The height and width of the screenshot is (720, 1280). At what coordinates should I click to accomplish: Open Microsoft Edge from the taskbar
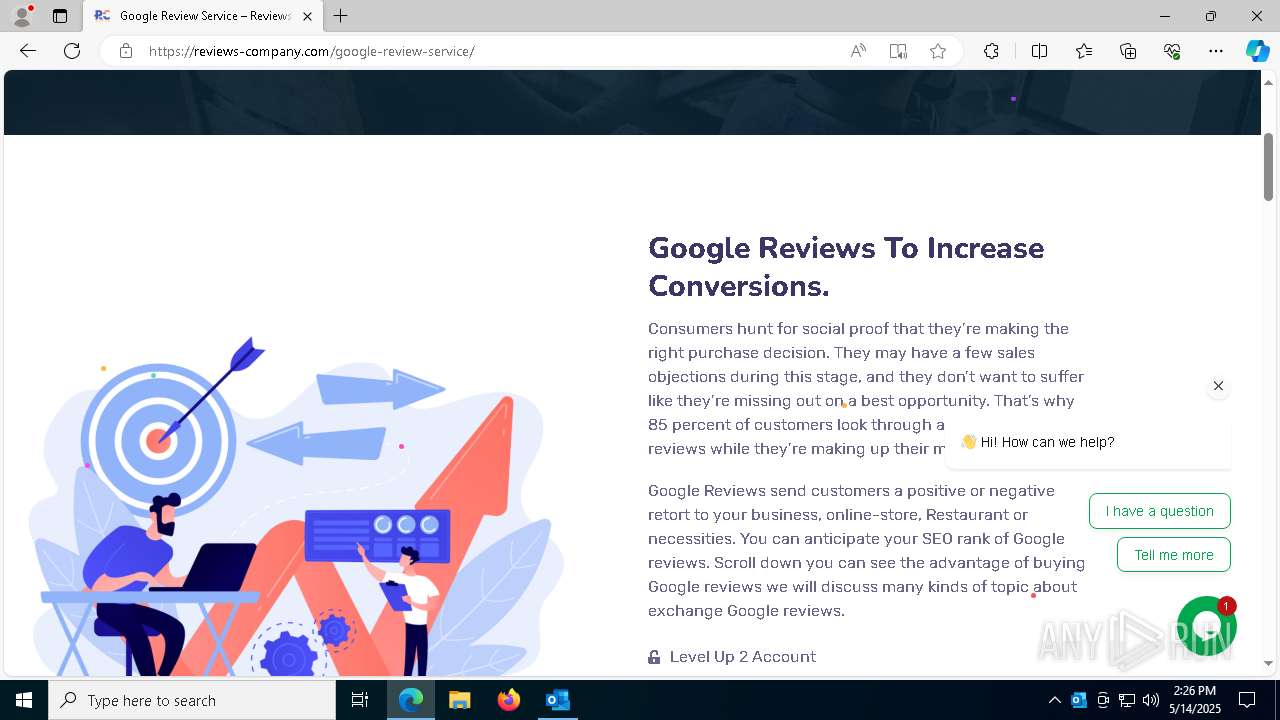point(411,700)
